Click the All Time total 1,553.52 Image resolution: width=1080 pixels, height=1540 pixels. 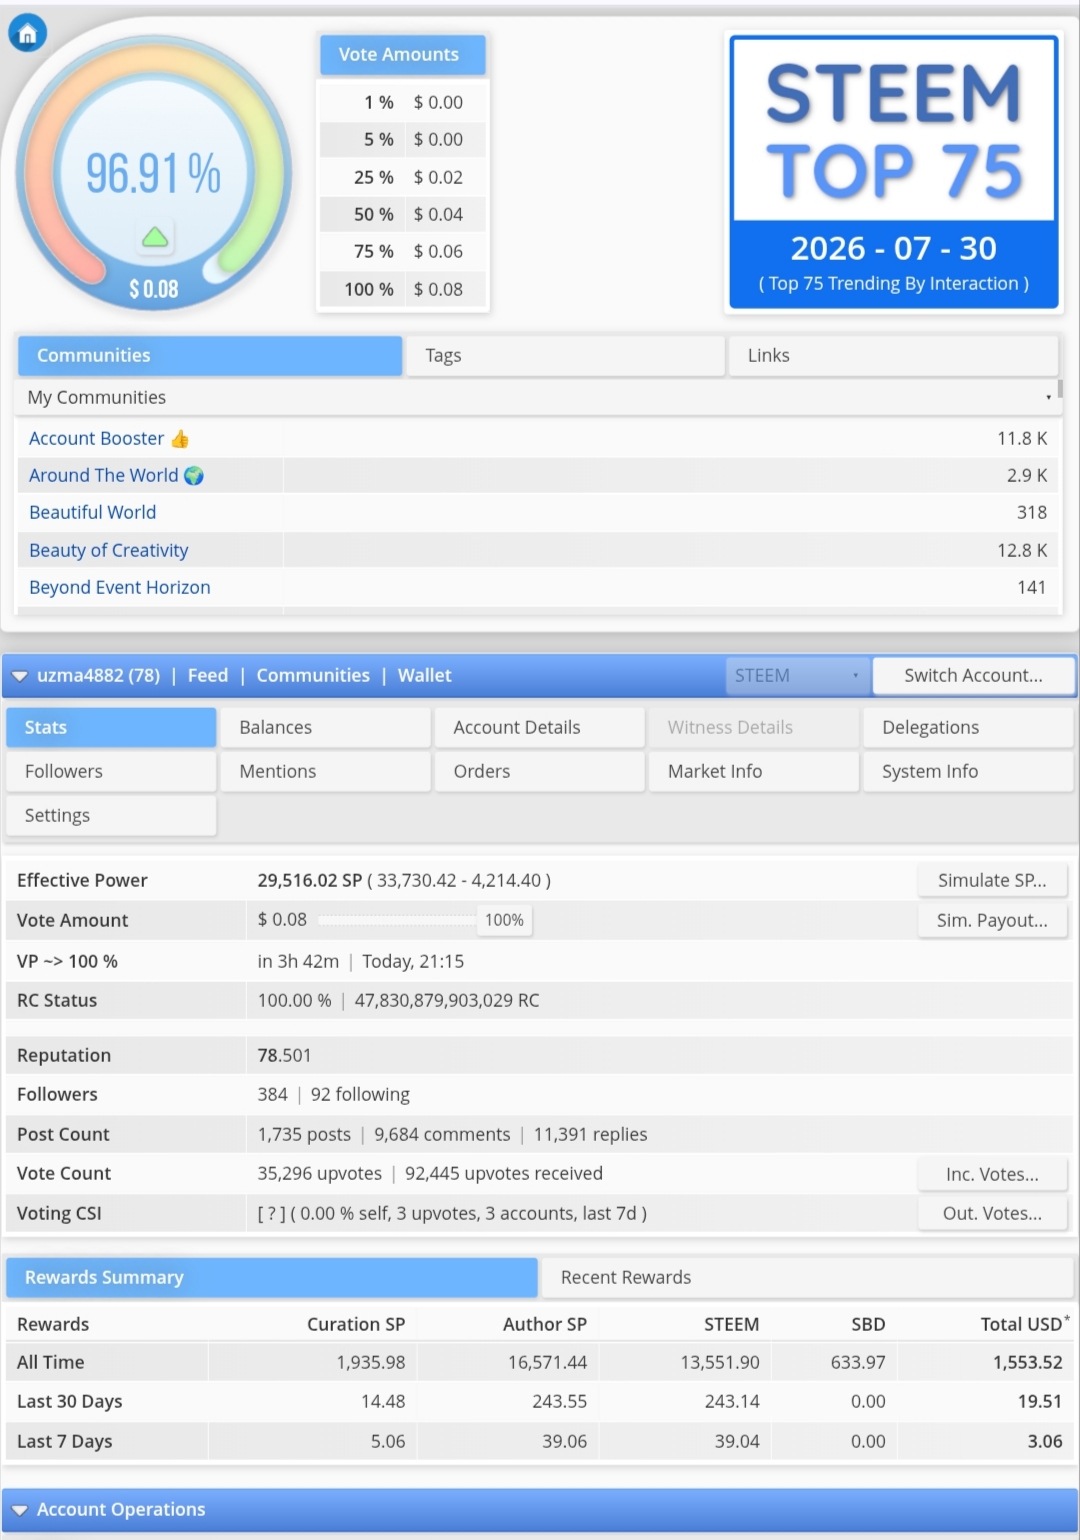coord(1027,1363)
